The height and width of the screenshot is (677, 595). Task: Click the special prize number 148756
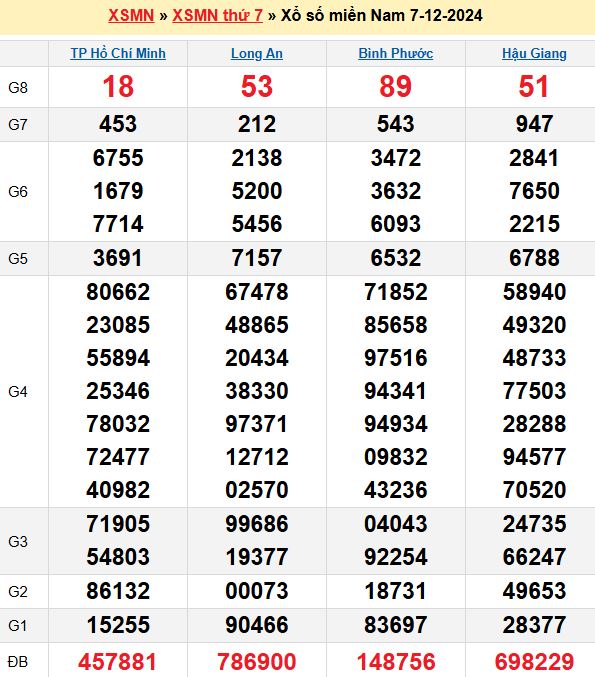tap(396, 662)
